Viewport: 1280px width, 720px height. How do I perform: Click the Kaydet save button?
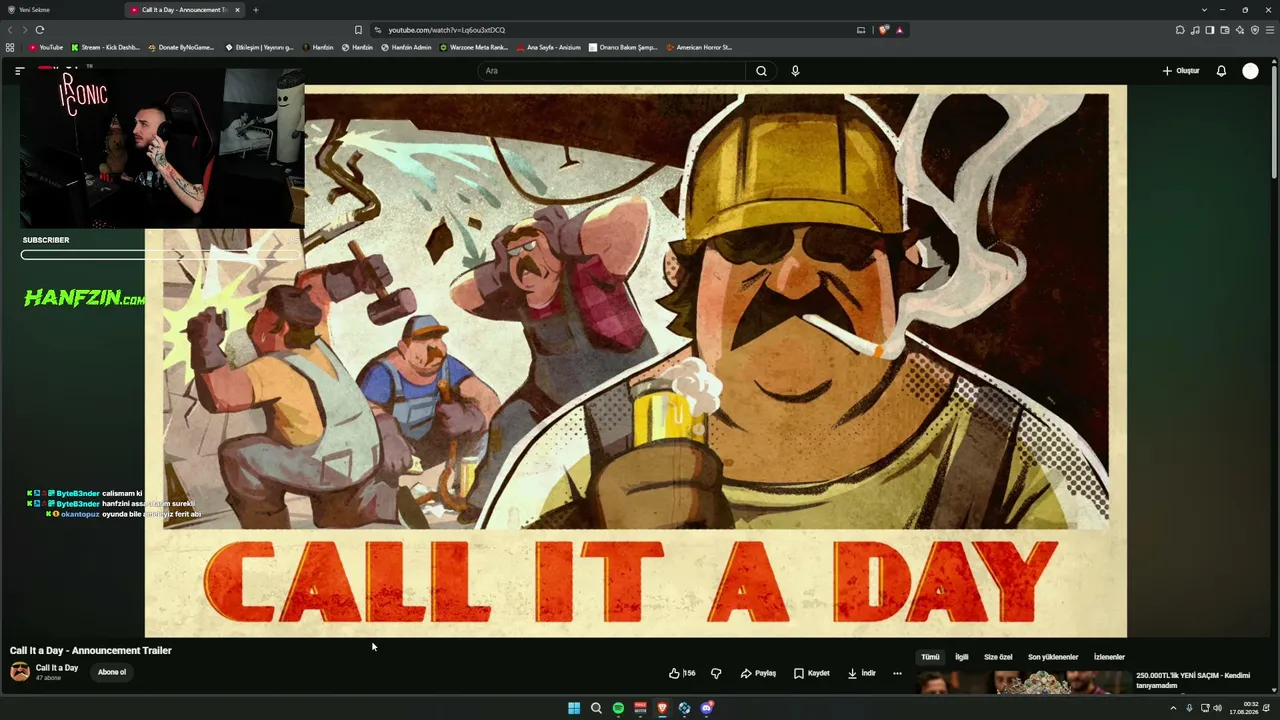tap(812, 673)
